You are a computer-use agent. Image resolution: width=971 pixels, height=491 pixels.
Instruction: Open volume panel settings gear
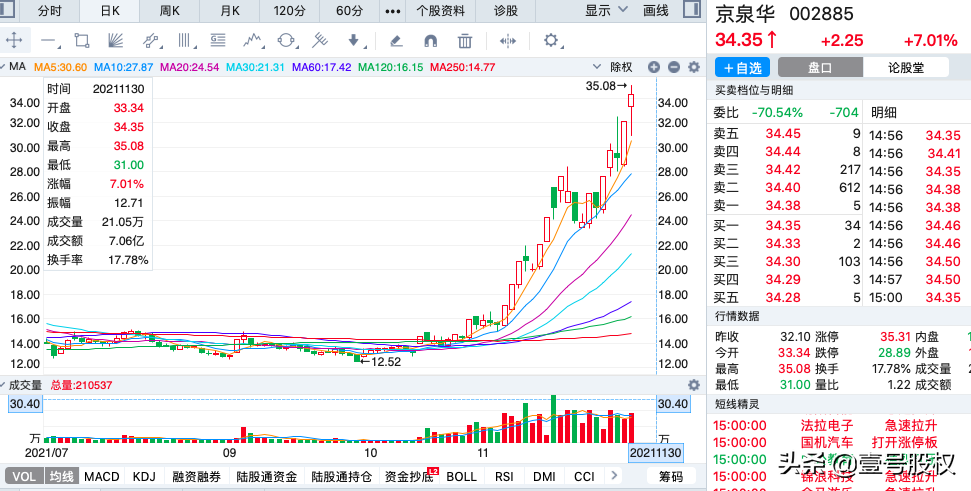694,385
